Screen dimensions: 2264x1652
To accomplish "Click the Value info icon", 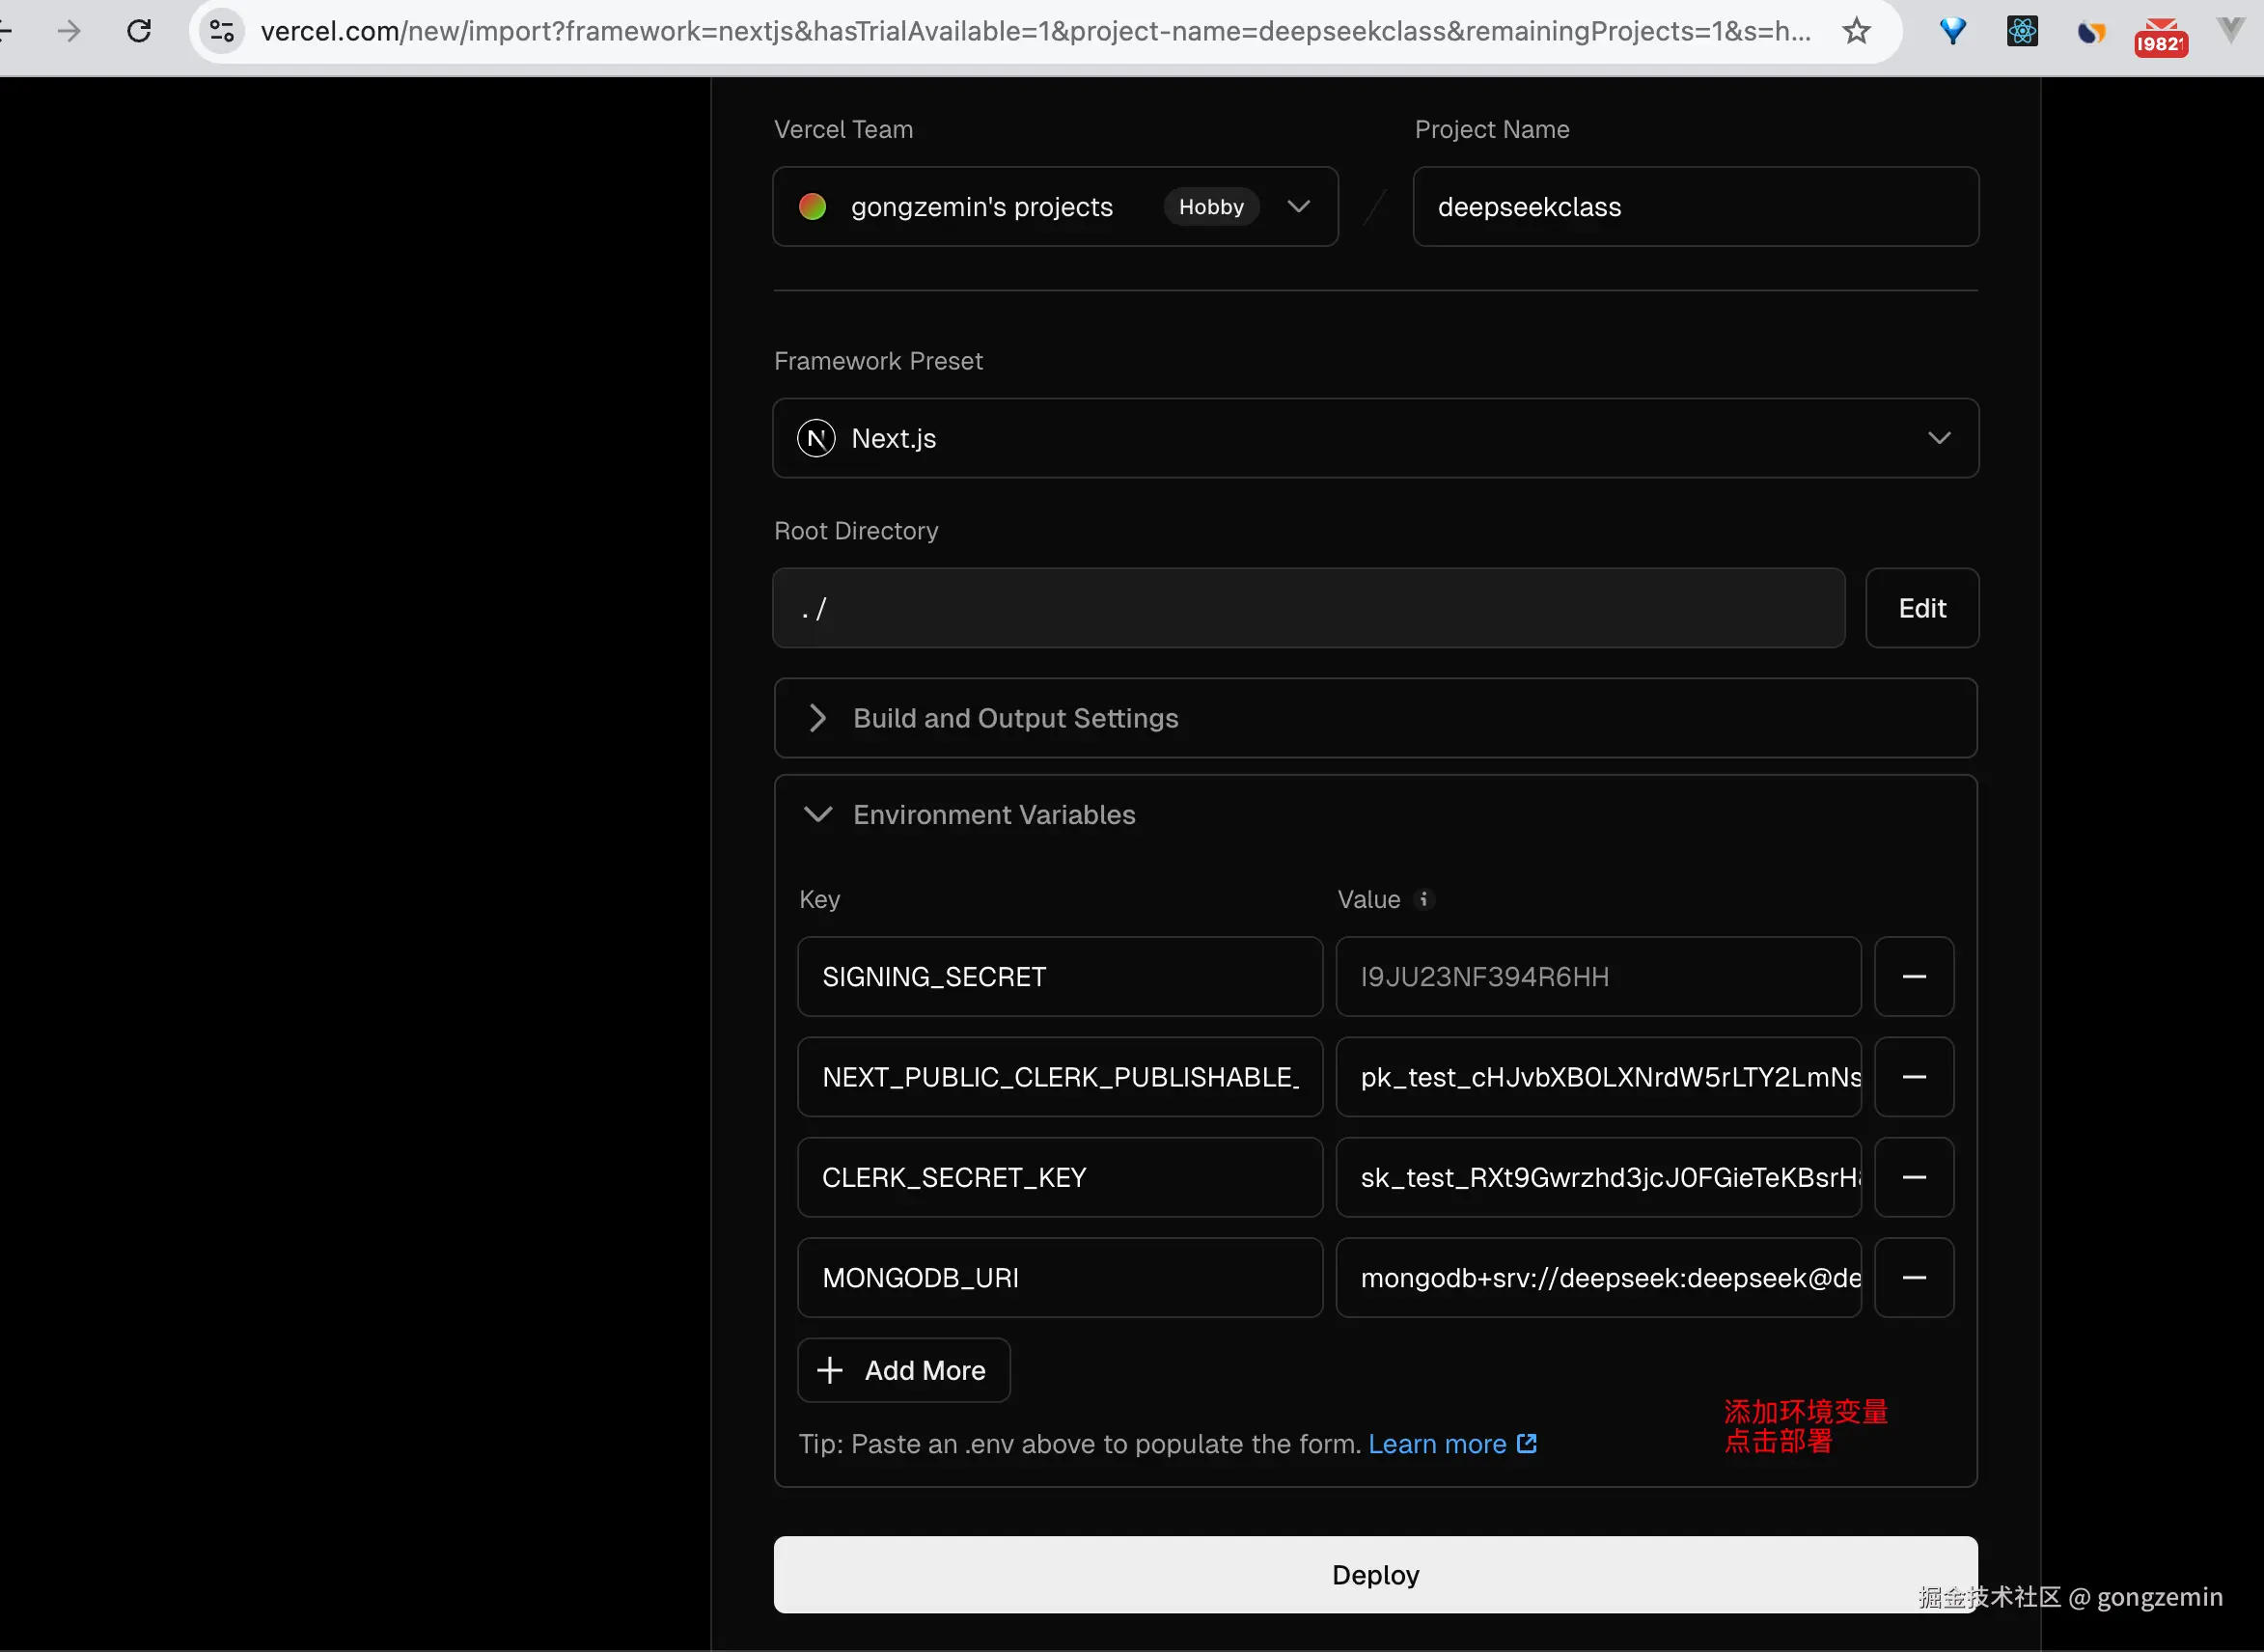I will pyautogui.click(x=1424, y=899).
